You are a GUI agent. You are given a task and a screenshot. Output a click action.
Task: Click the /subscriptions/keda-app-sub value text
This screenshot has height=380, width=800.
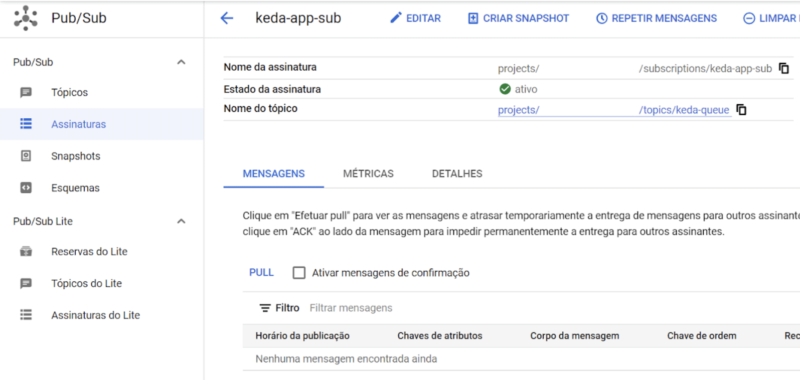tap(705, 69)
